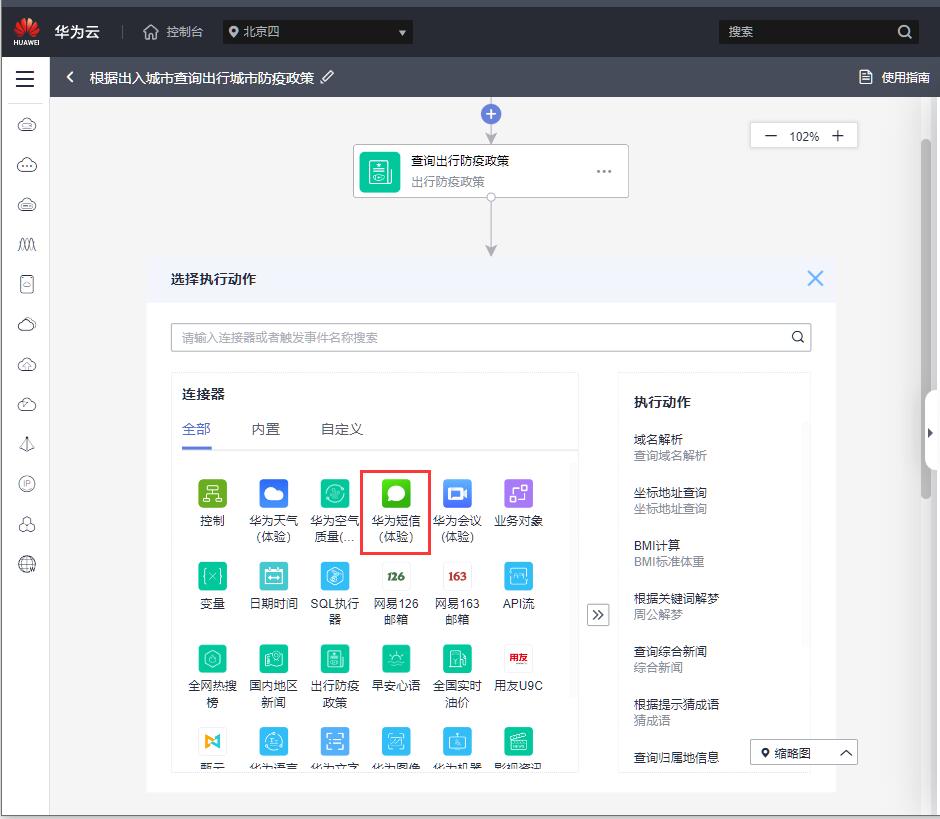Switch to the 全部 tab

(x=196, y=429)
